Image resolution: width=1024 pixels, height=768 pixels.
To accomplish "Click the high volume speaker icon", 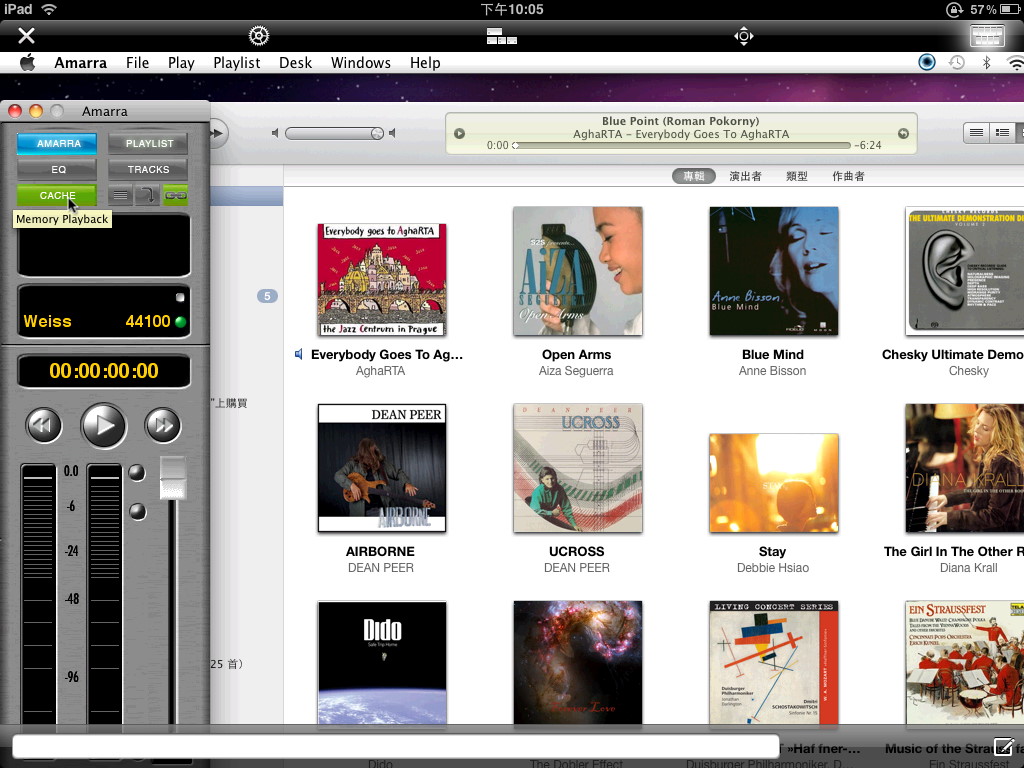I will [392, 133].
